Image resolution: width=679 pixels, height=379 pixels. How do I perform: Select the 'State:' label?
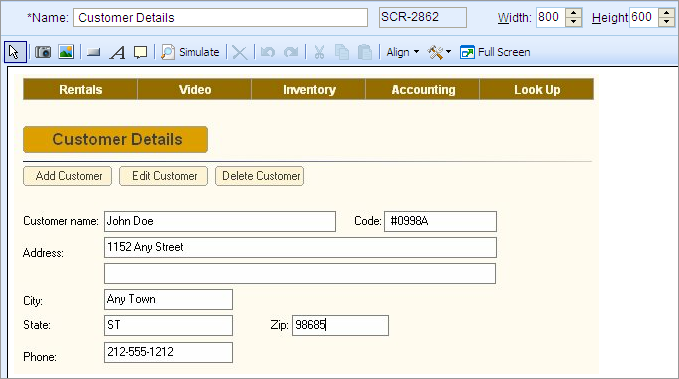37,325
